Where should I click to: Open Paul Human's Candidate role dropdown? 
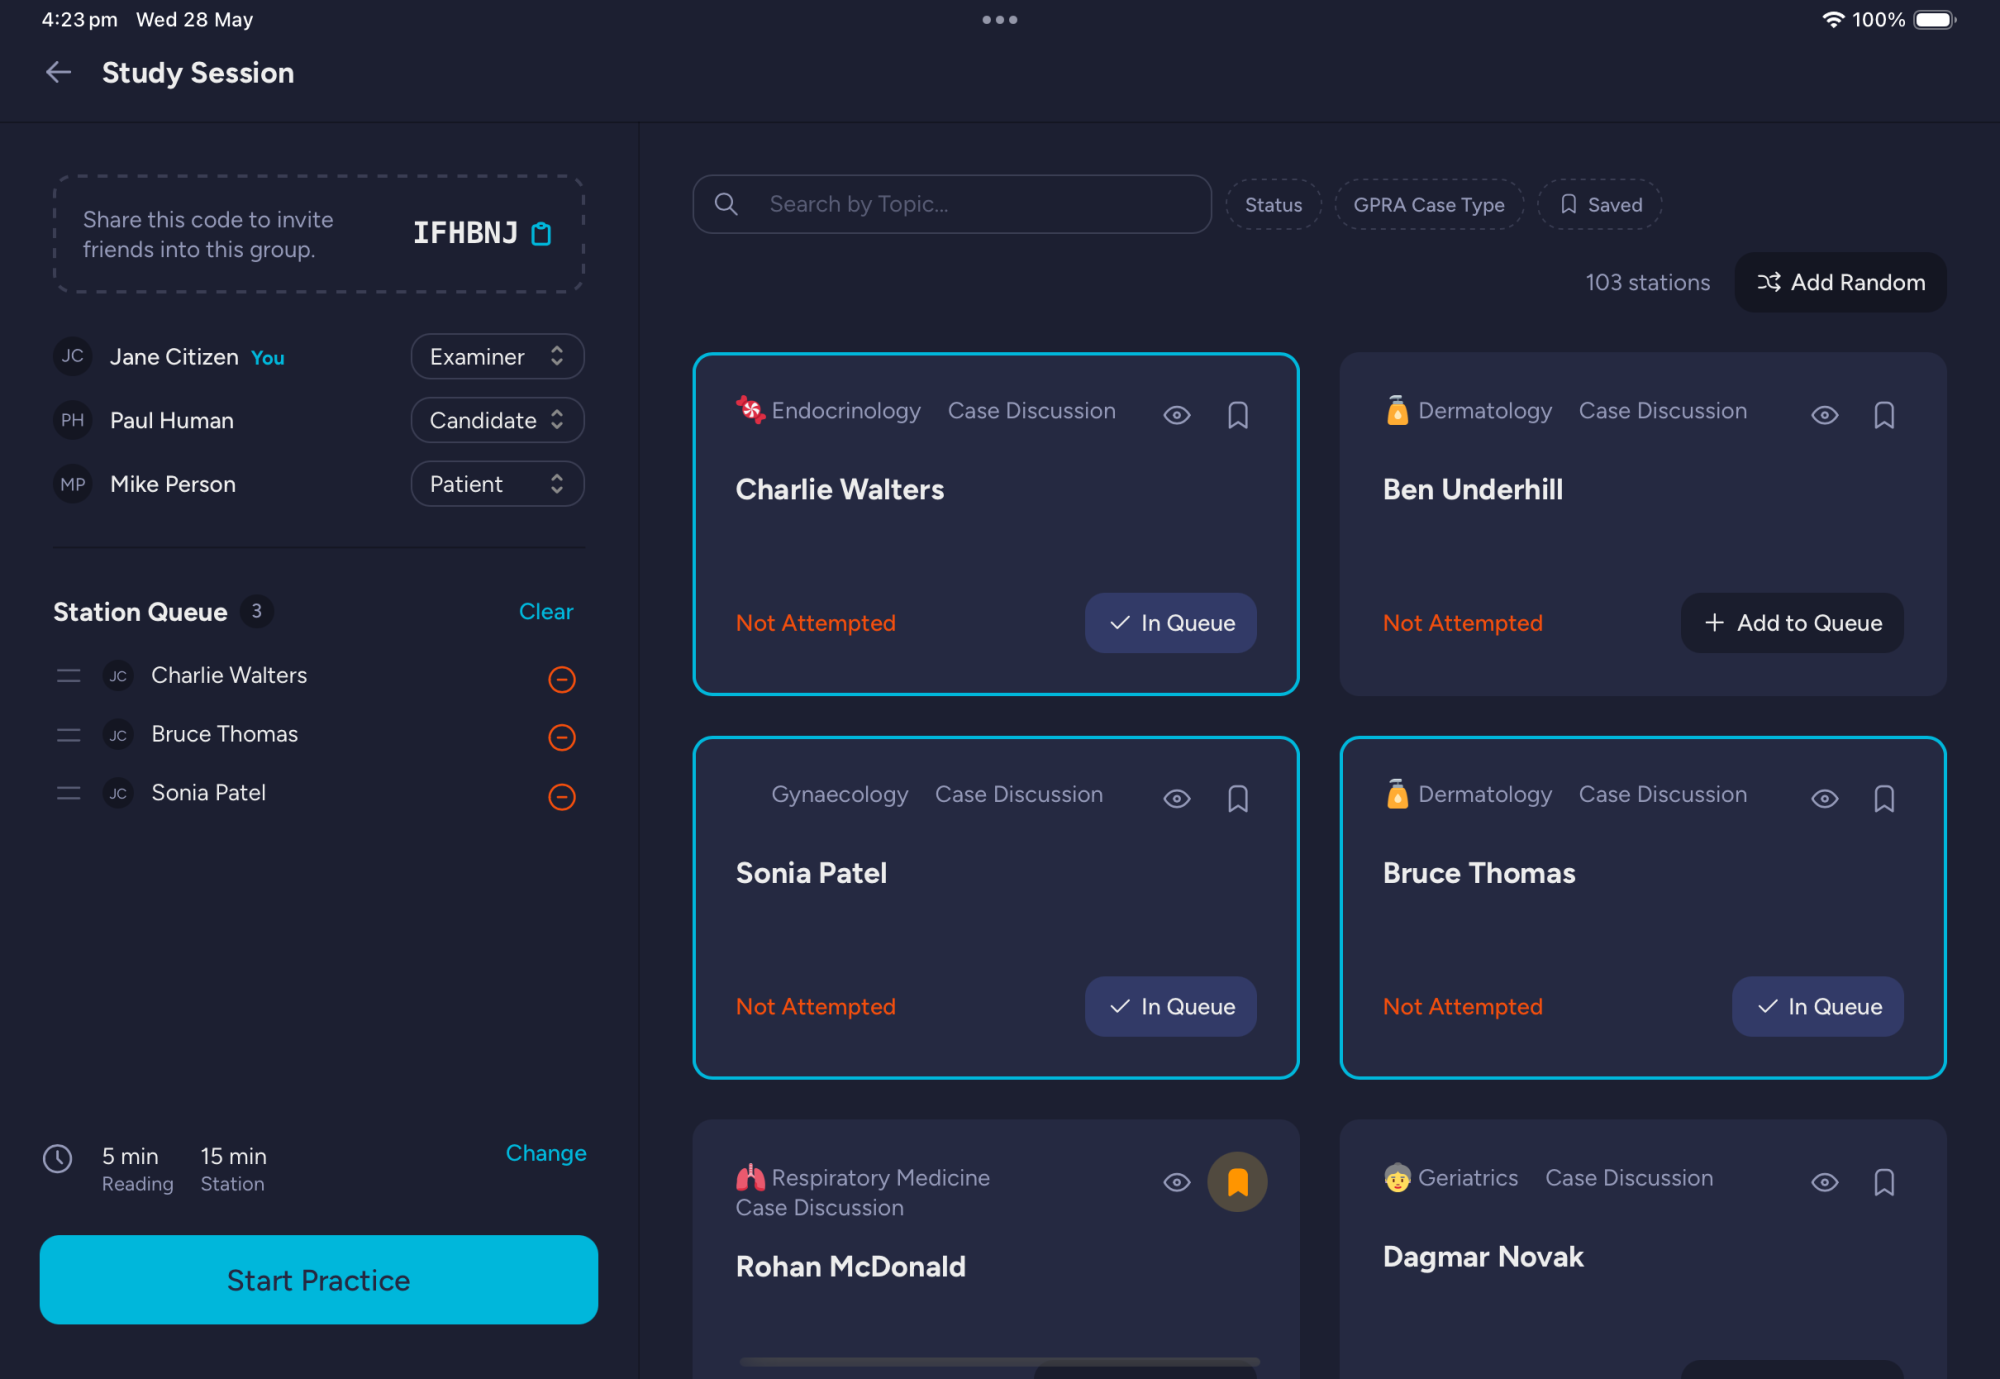click(x=497, y=420)
